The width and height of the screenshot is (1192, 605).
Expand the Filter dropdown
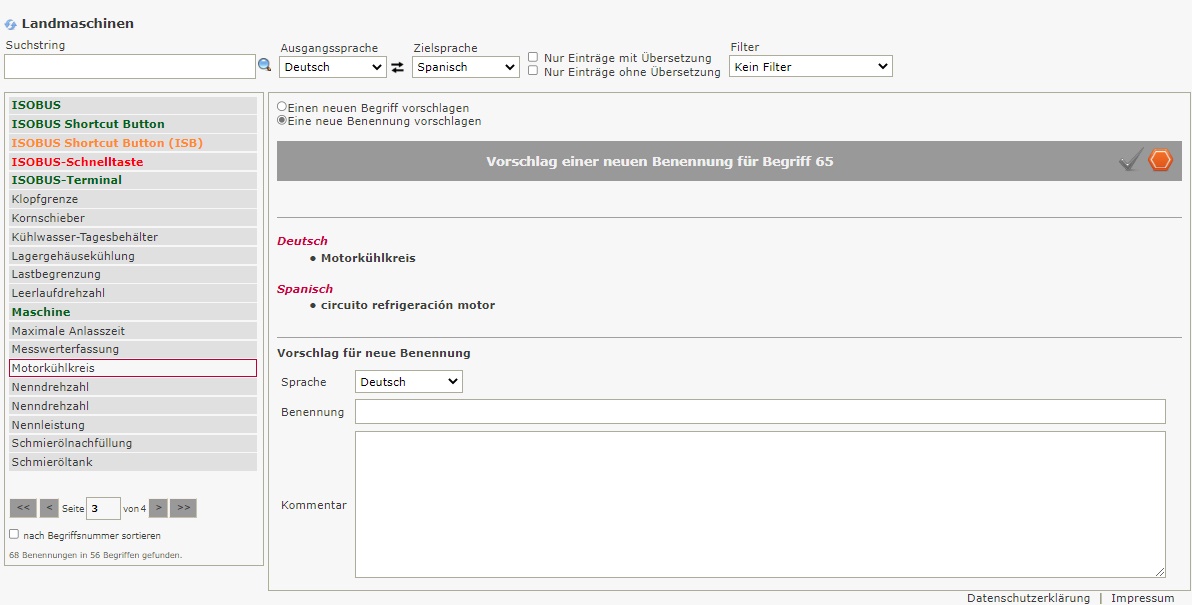tap(810, 67)
